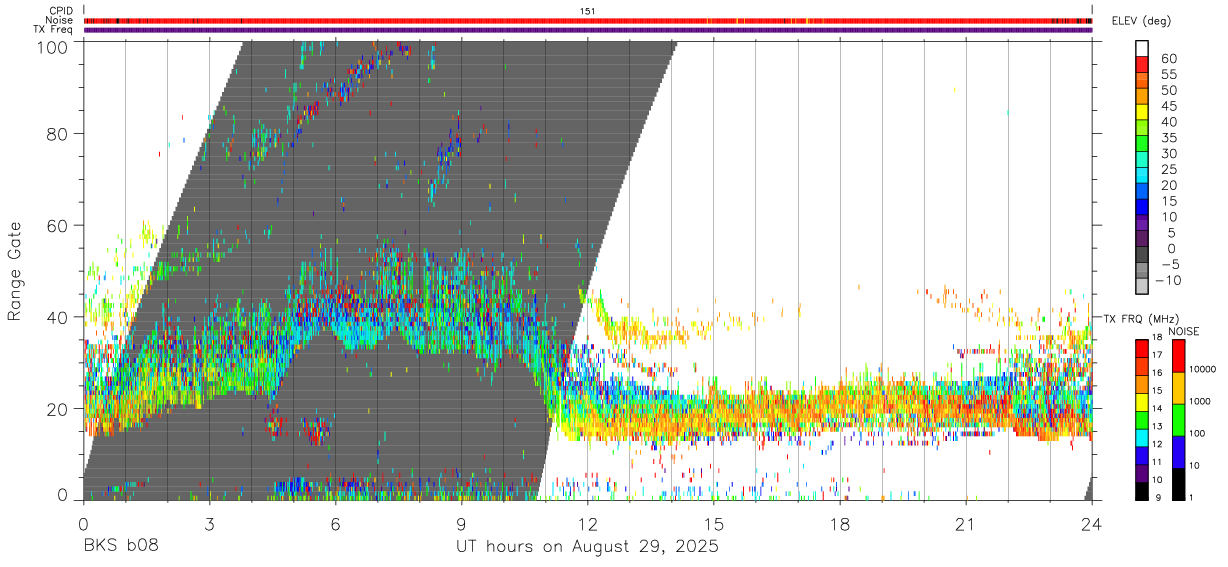The height and width of the screenshot is (567, 1228).
Task: Click the blue 10–100 segment of the NOISE colorbar
Action: click(x=1178, y=452)
